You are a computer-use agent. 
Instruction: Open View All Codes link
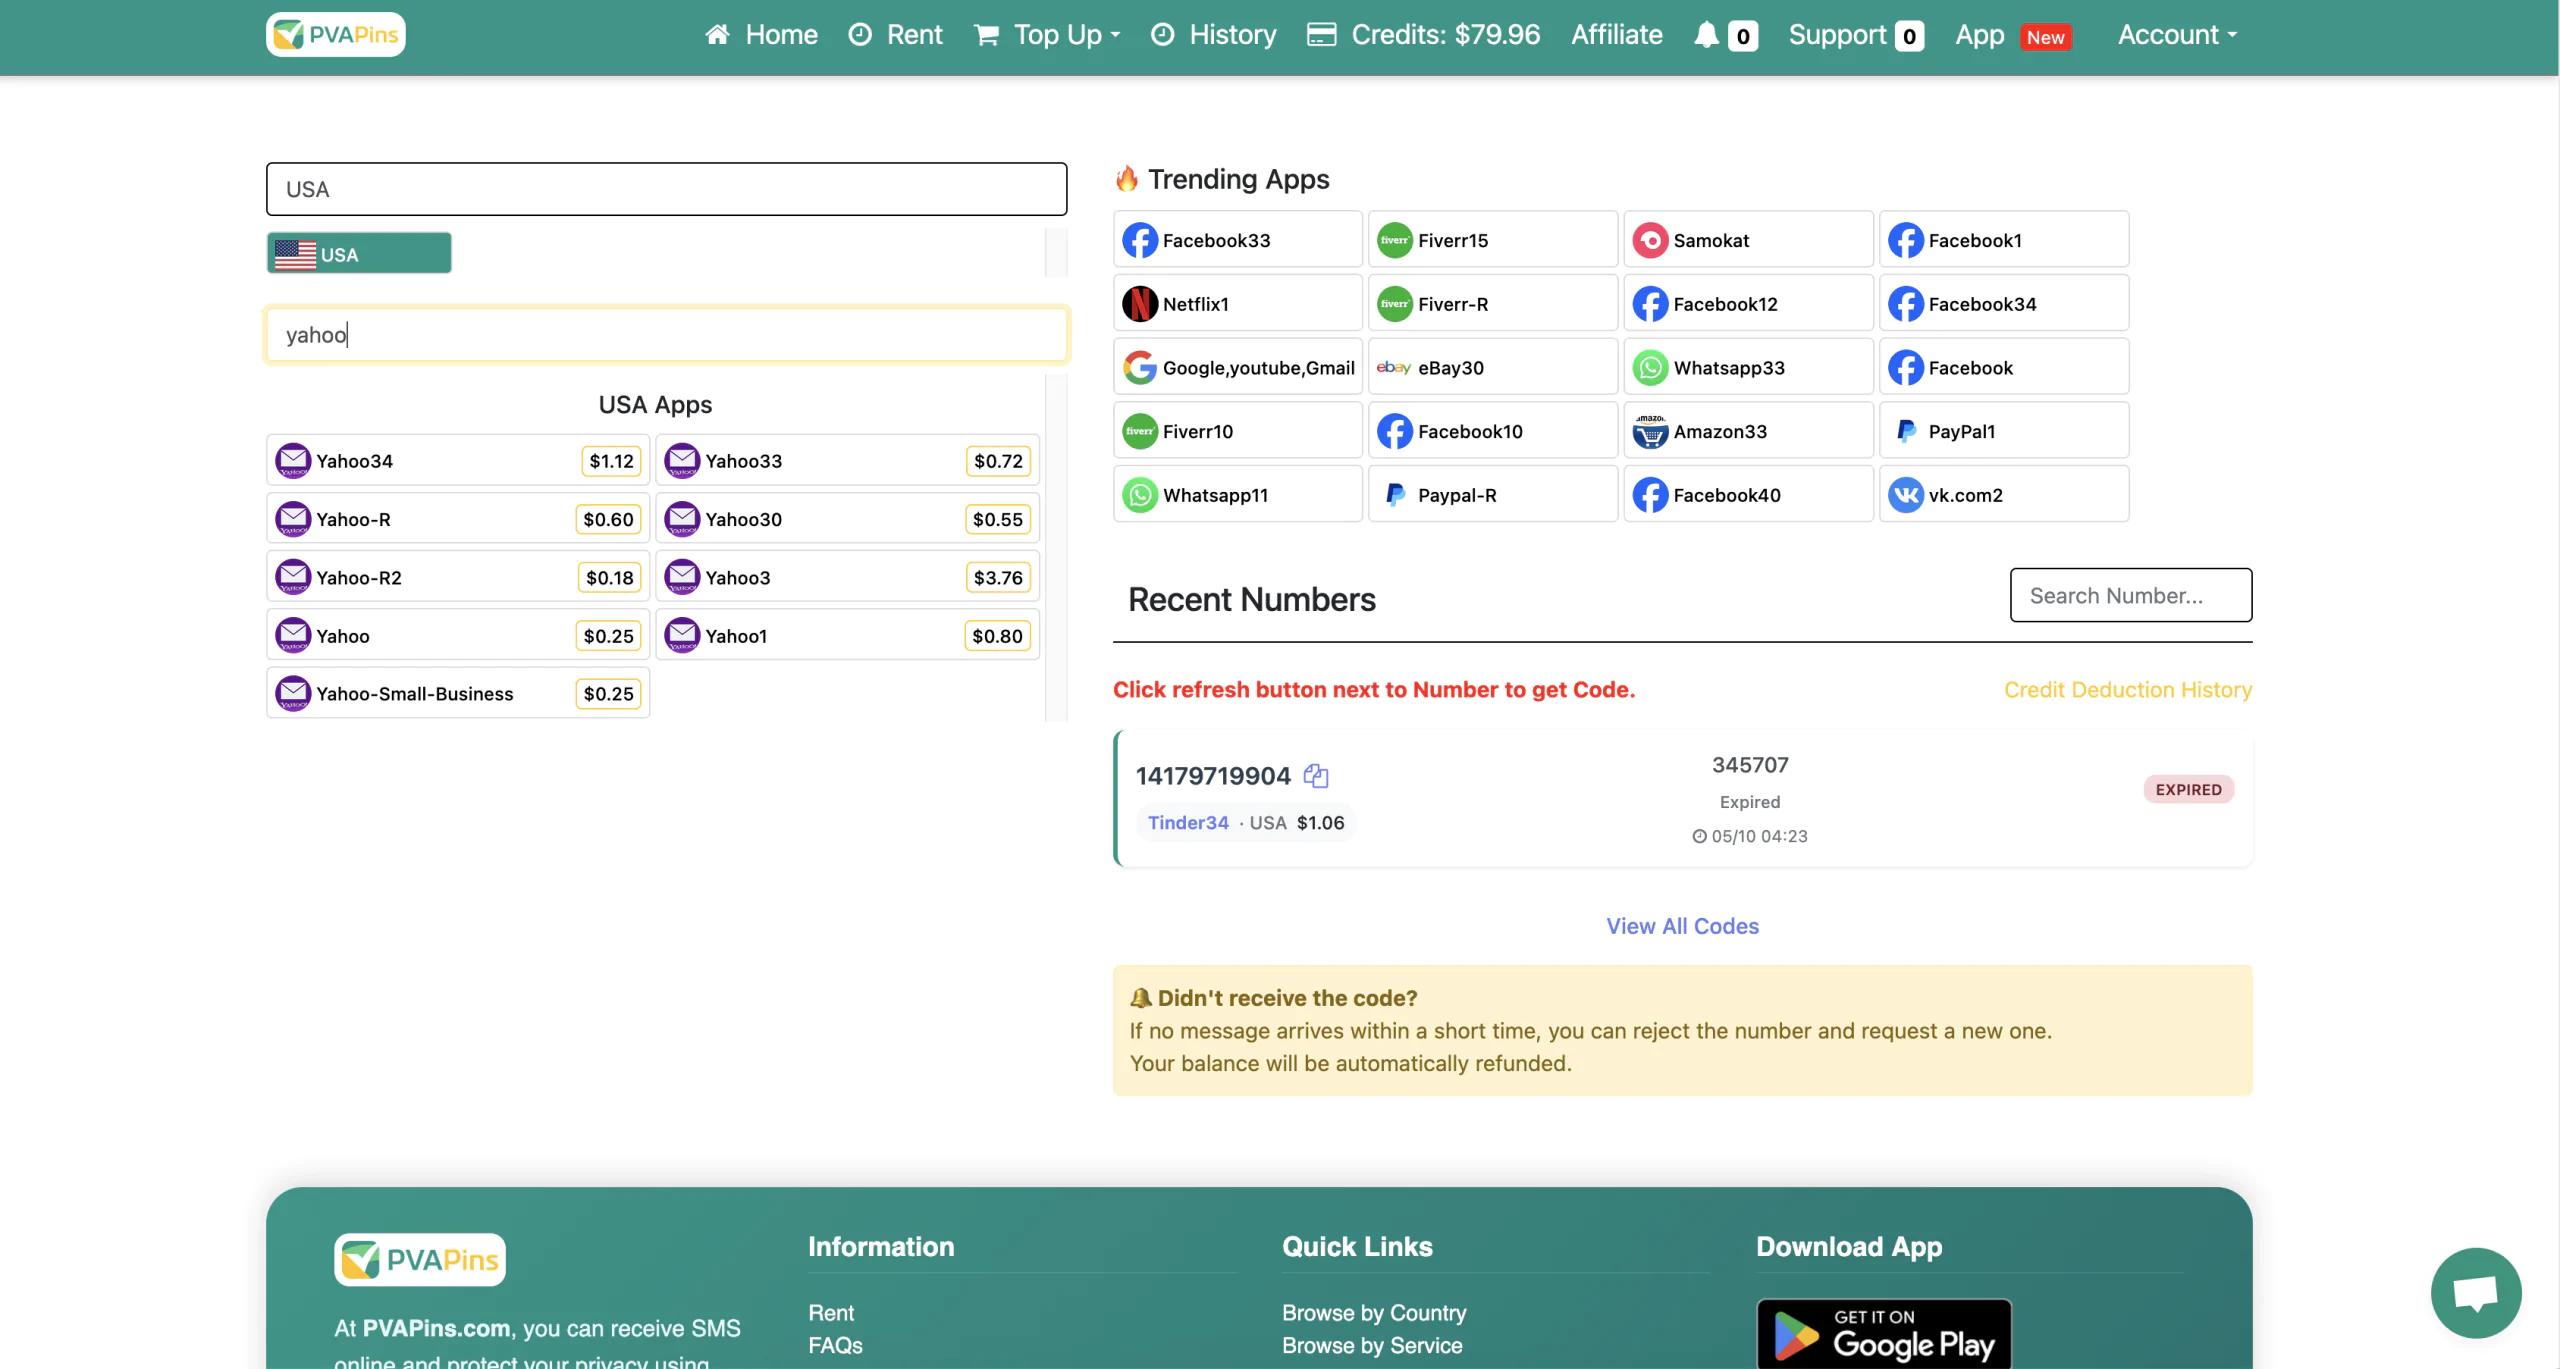pos(1682,926)
